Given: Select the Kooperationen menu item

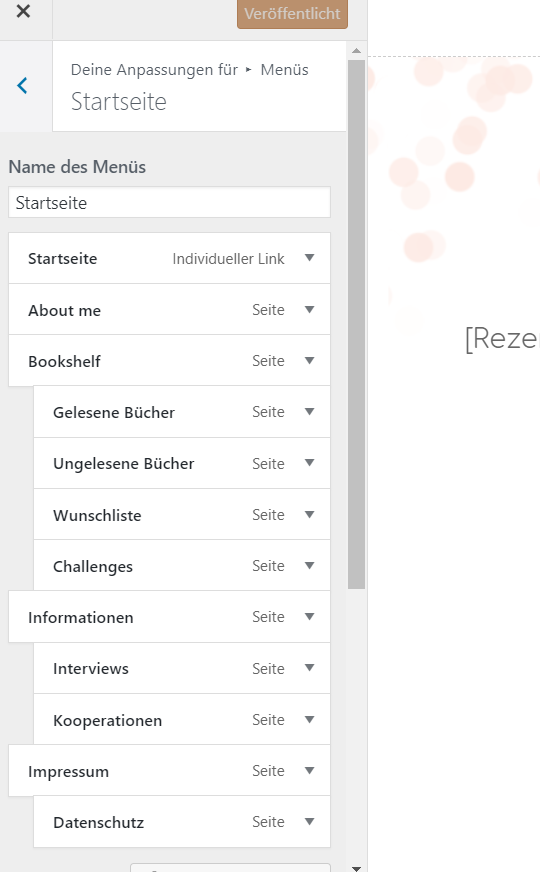Looking at the screenshot, I should click(182, 720).
